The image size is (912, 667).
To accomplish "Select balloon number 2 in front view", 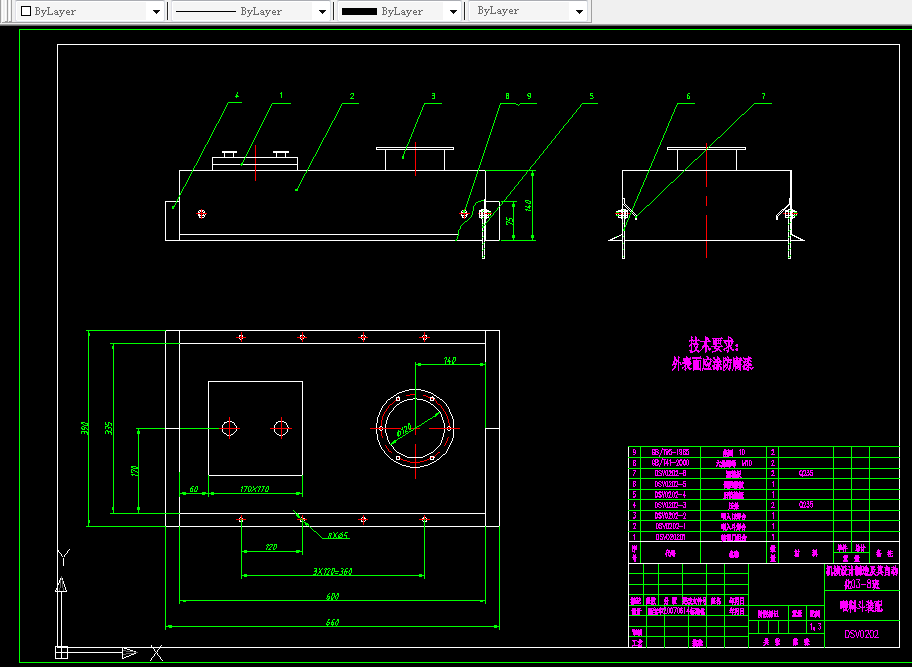I will click(352, 96).
